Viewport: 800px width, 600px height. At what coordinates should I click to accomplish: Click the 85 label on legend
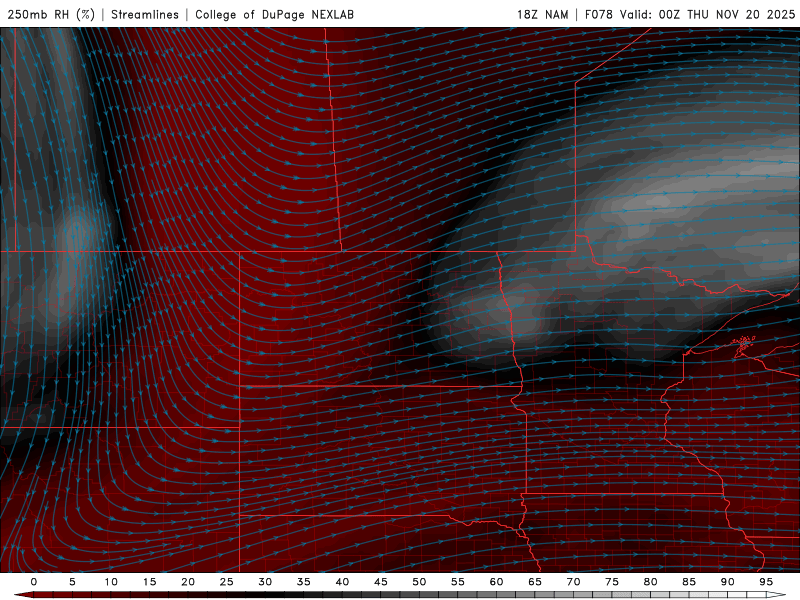(x=689, y=582)
